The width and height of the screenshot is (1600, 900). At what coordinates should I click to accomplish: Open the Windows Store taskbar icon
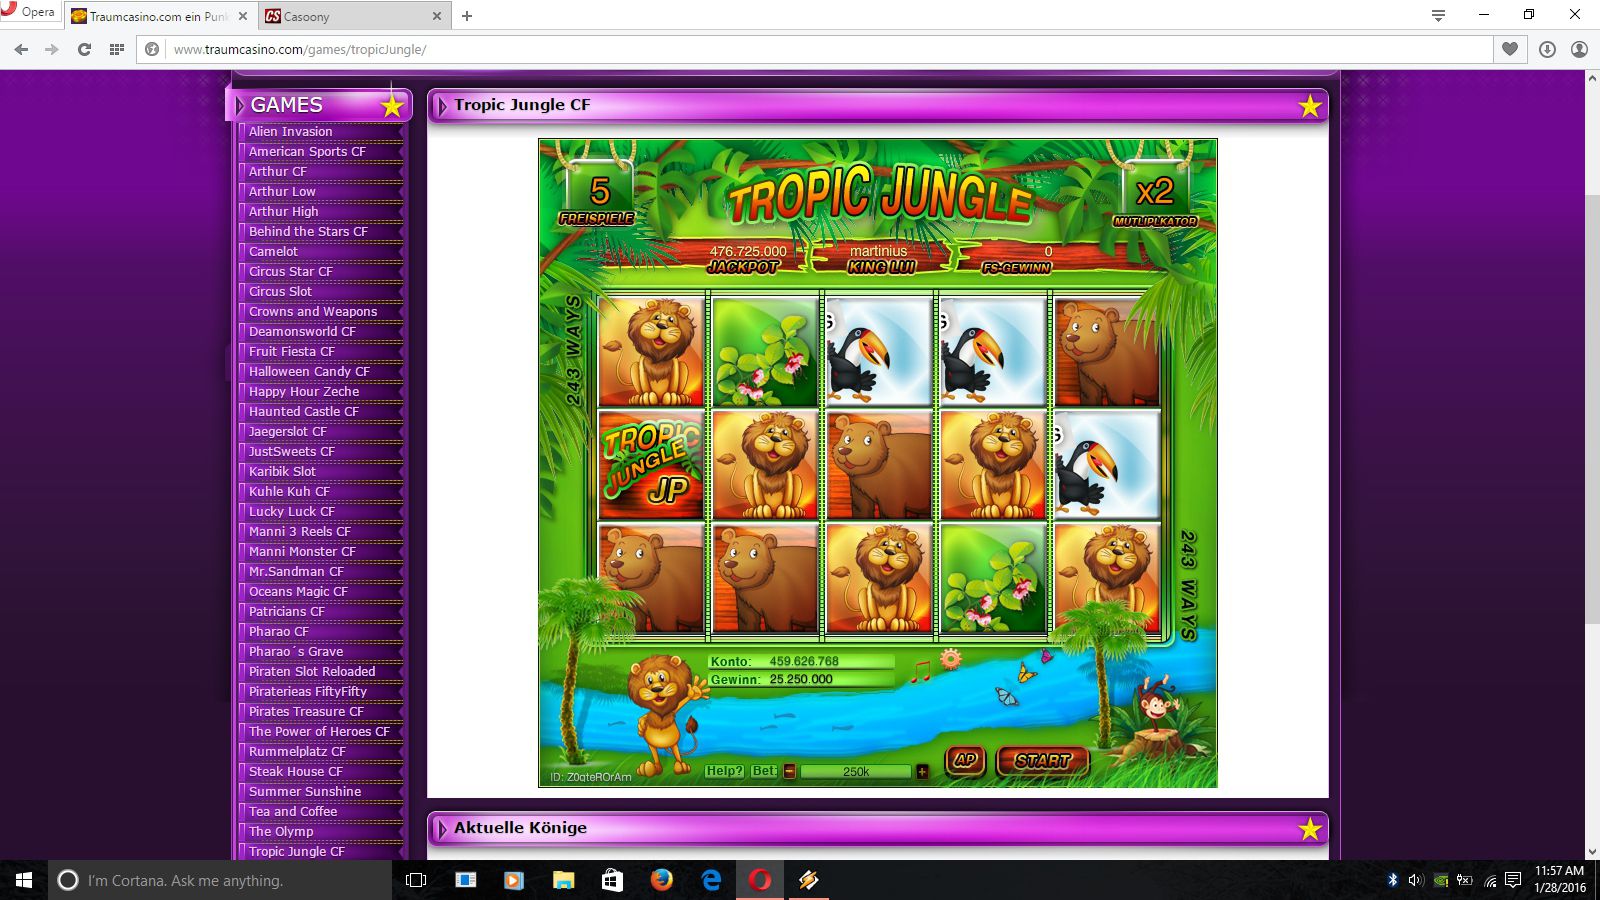[612, 880]
